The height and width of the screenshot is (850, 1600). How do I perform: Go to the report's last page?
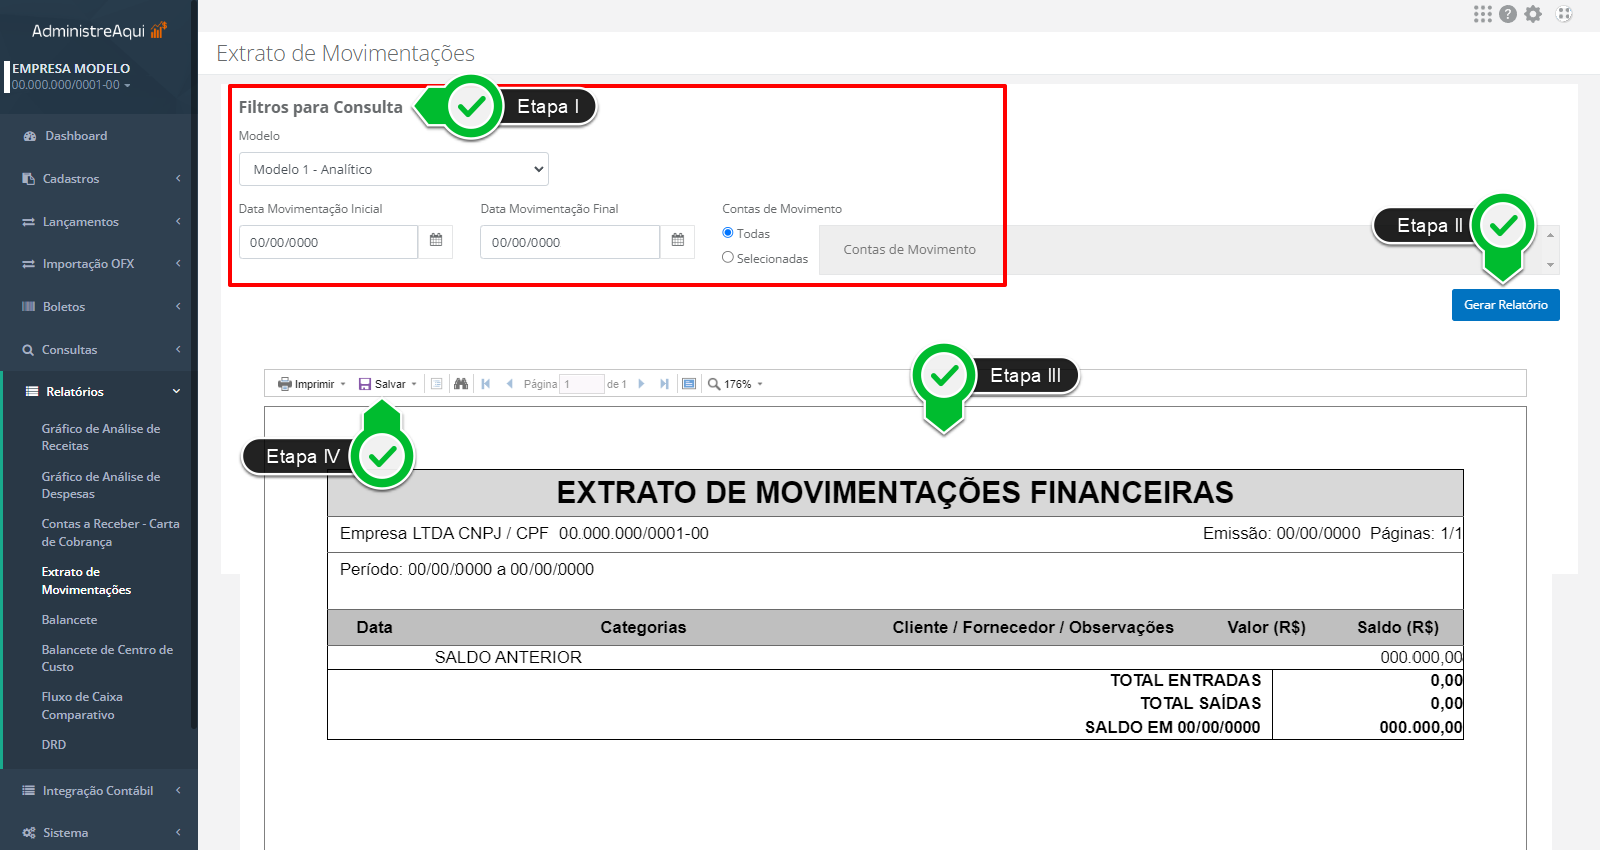664,384
